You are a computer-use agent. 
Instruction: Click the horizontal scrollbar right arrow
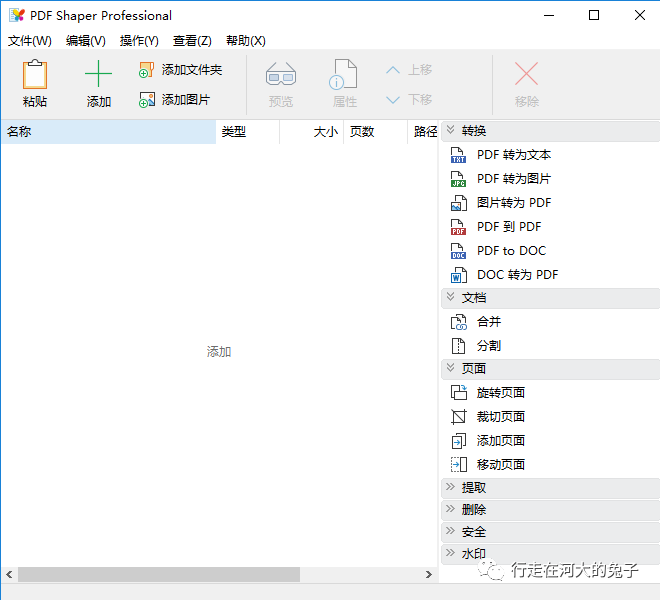(428, 574)
